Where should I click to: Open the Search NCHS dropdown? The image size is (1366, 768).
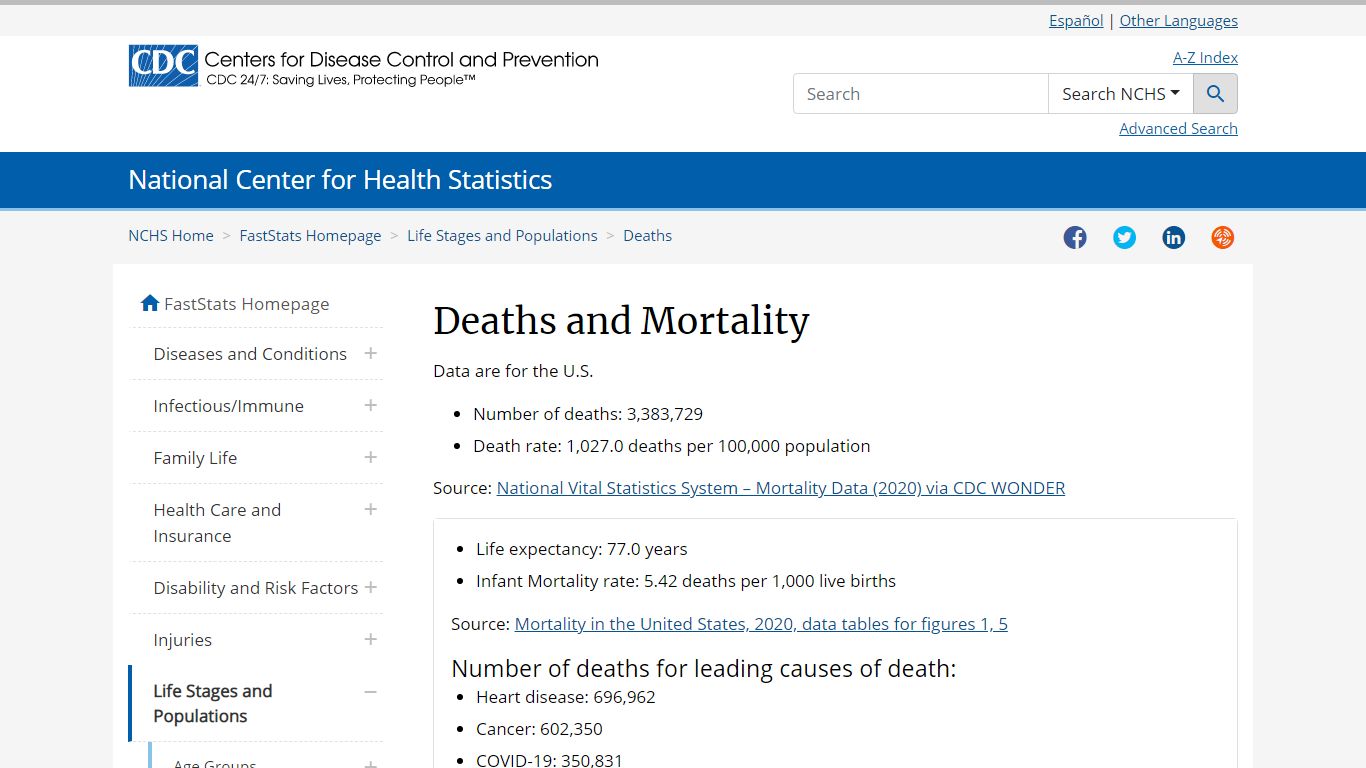click(x=1120, y=94)
